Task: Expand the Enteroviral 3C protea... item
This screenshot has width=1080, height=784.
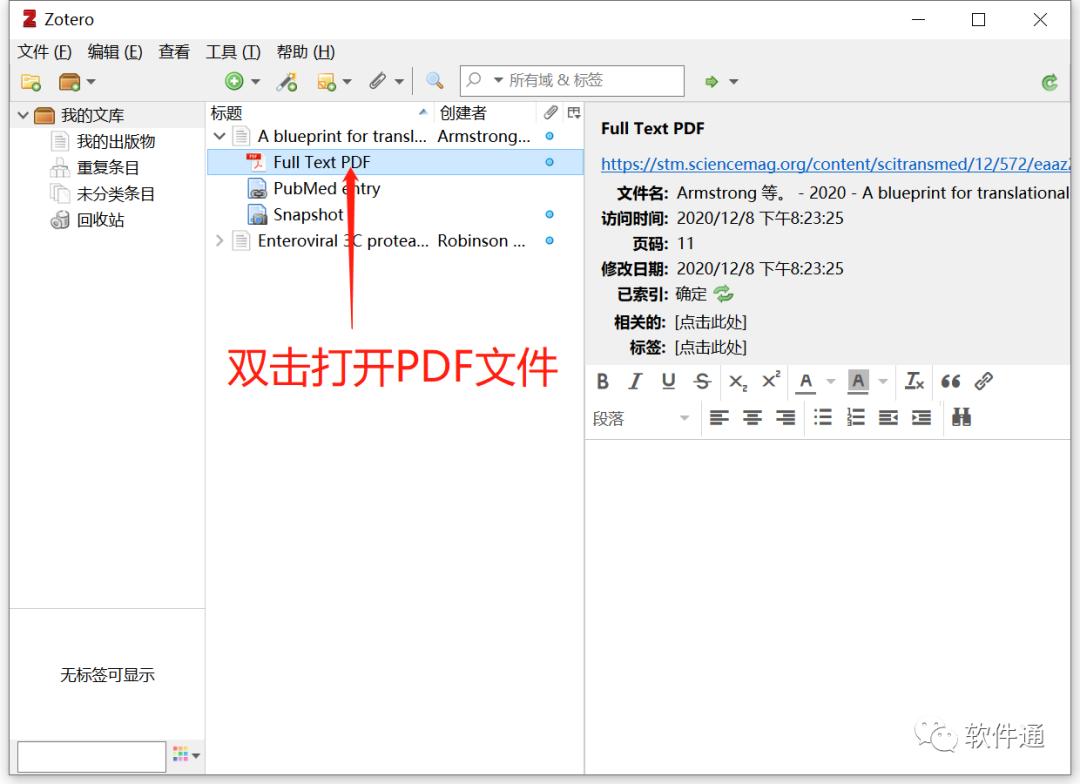Action: pos(220,240)
